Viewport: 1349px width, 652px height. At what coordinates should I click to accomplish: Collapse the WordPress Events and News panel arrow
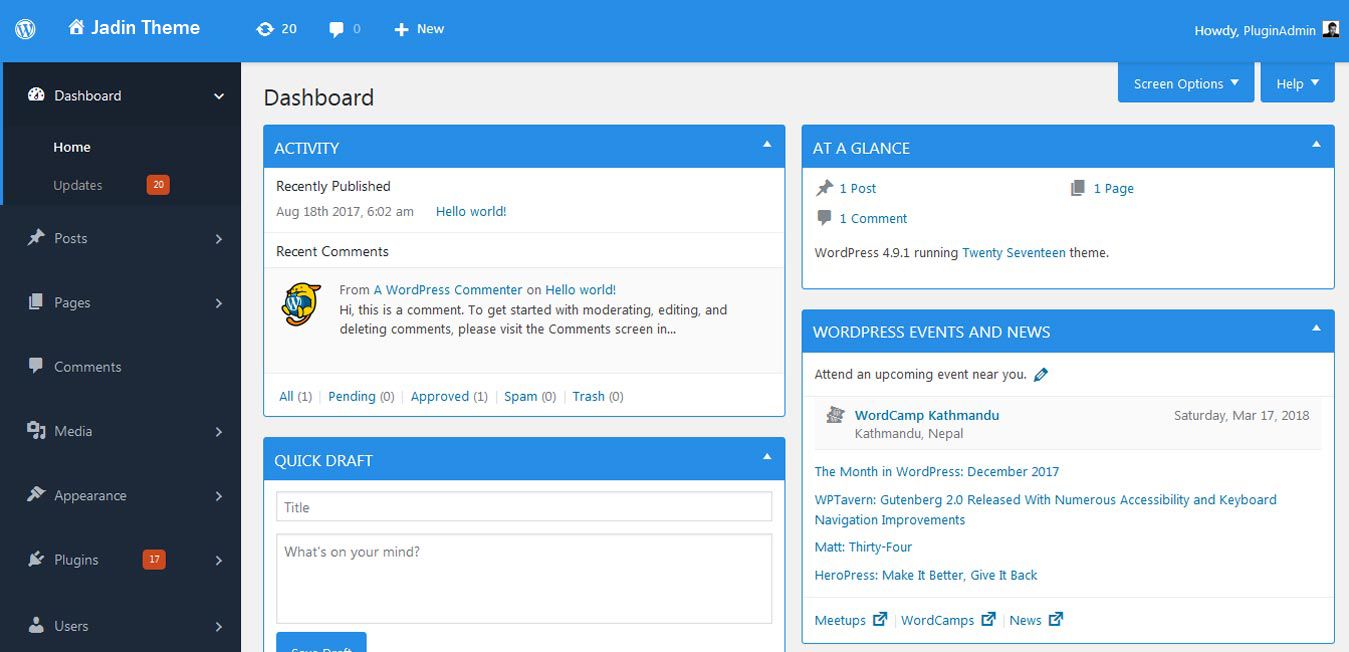[x=1316, y=328]
